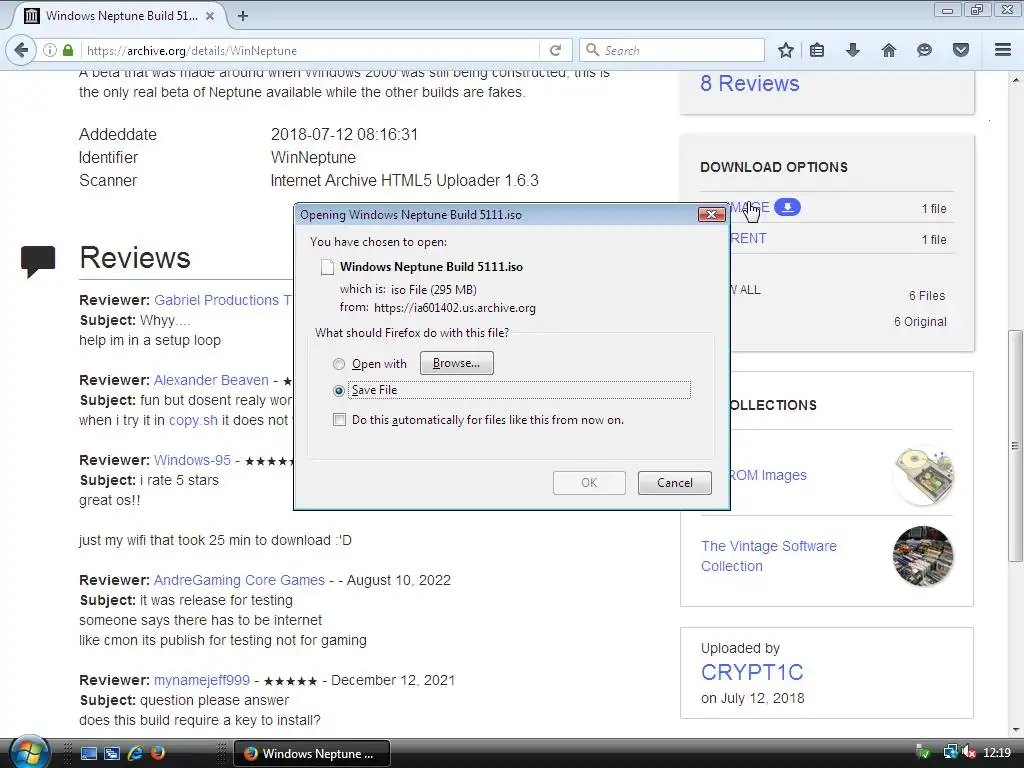Click the Identifier value WinNeptune
Image resolution: width=1024 pixels, height=768 pixels.
(x=313, y=157)
